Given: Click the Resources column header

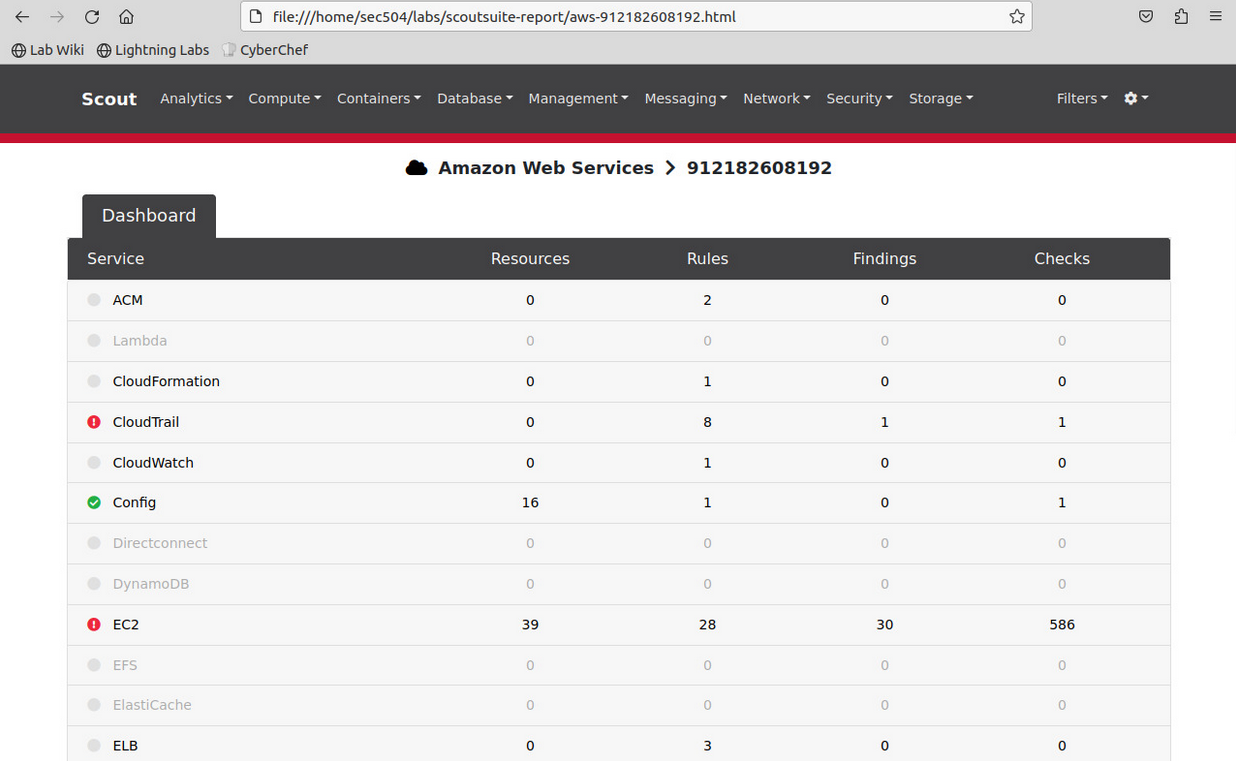Looking at the screenshot, I should 530,258.
